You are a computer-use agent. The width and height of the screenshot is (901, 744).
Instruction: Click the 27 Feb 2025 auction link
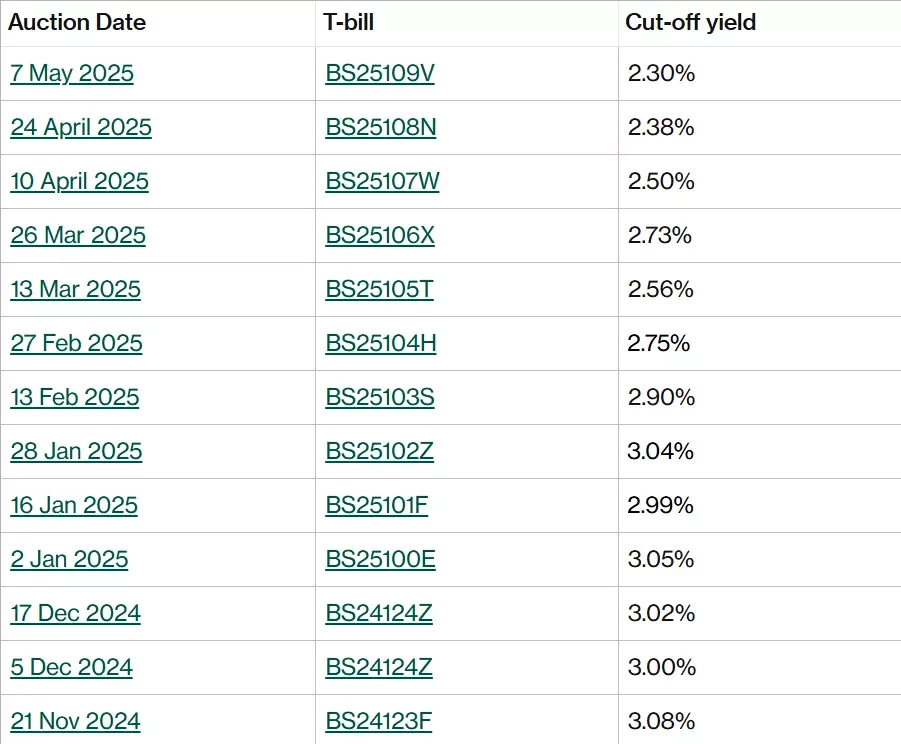point(76,344)
